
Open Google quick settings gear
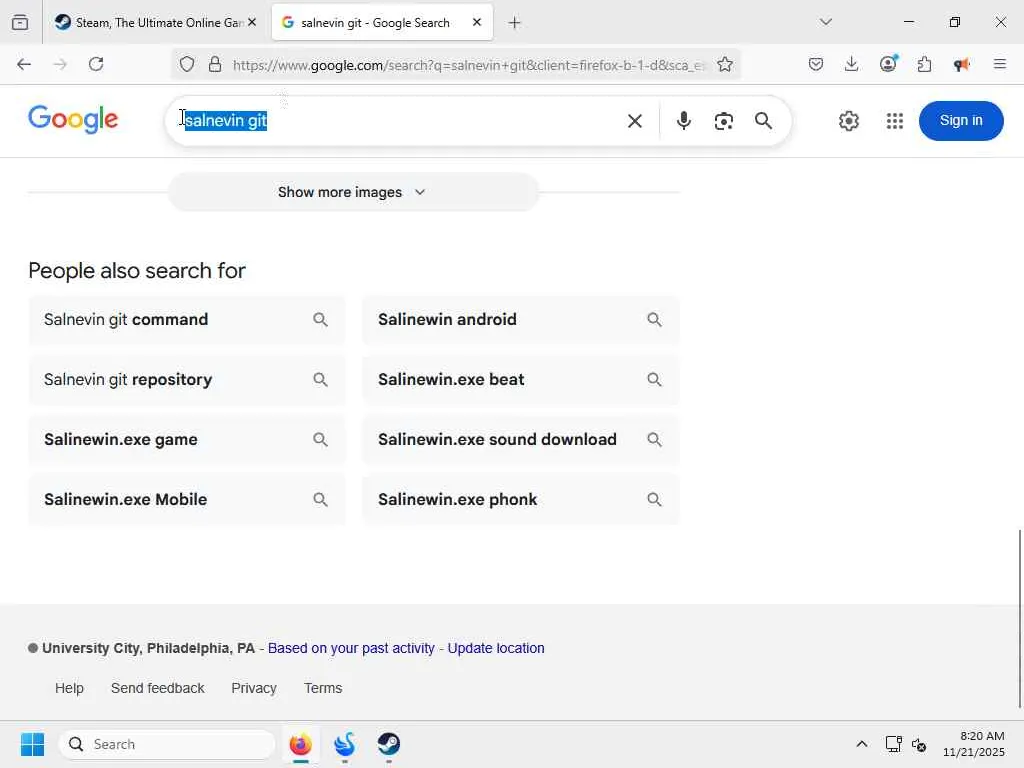[848, 121]
